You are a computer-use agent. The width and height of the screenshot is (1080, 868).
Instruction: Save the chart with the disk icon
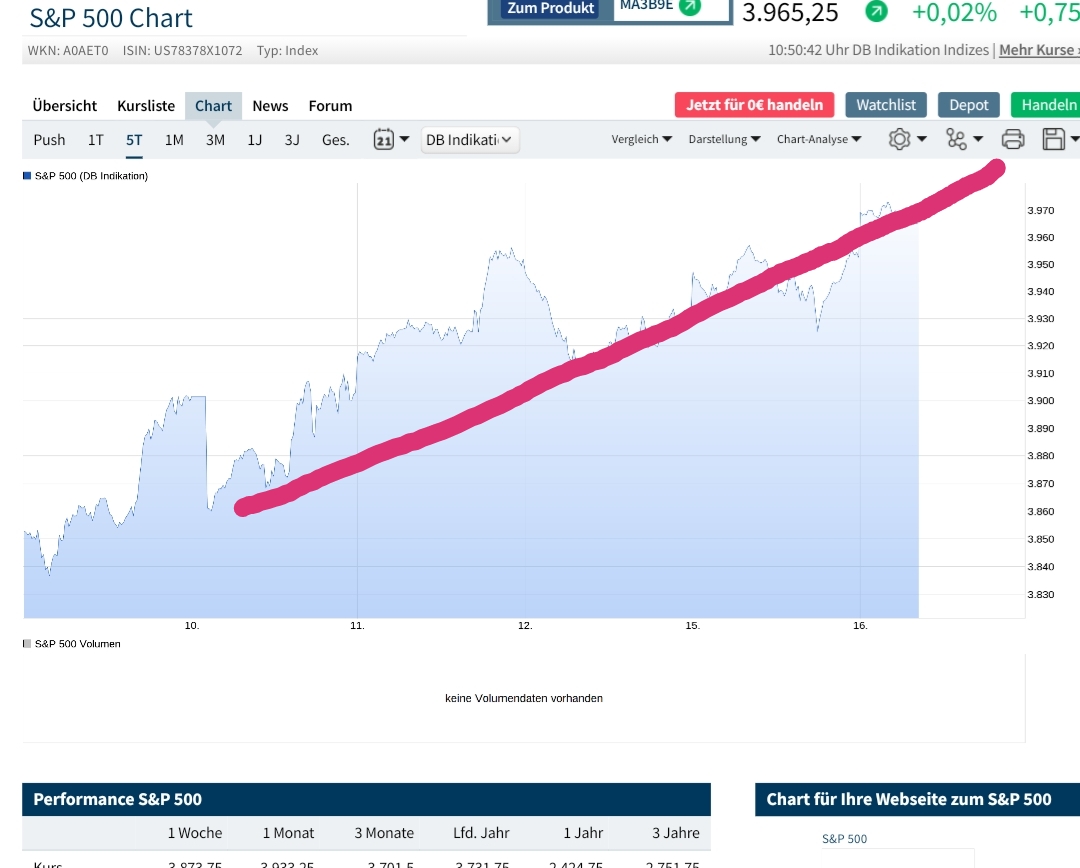click(1055, 139)
